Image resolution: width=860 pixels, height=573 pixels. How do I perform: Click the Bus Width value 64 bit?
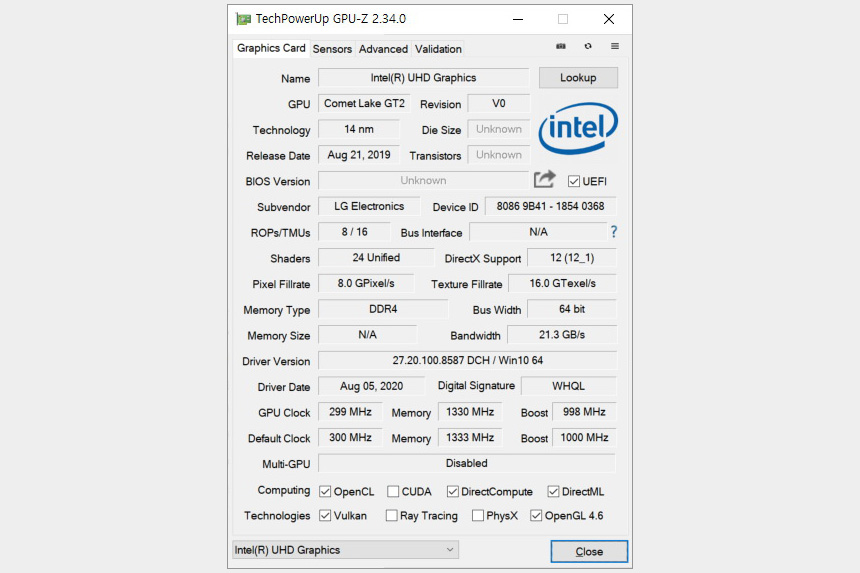click(x=572, y=309)
